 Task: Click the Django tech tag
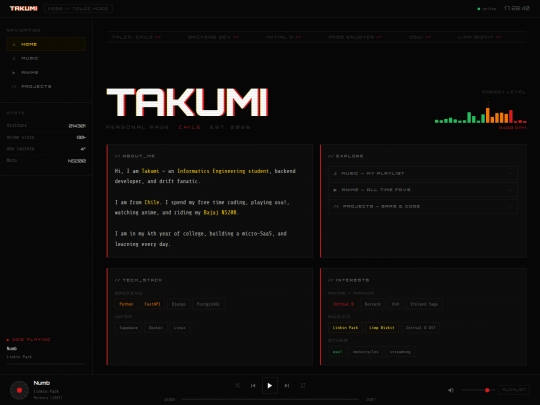(x=178, y=304)
